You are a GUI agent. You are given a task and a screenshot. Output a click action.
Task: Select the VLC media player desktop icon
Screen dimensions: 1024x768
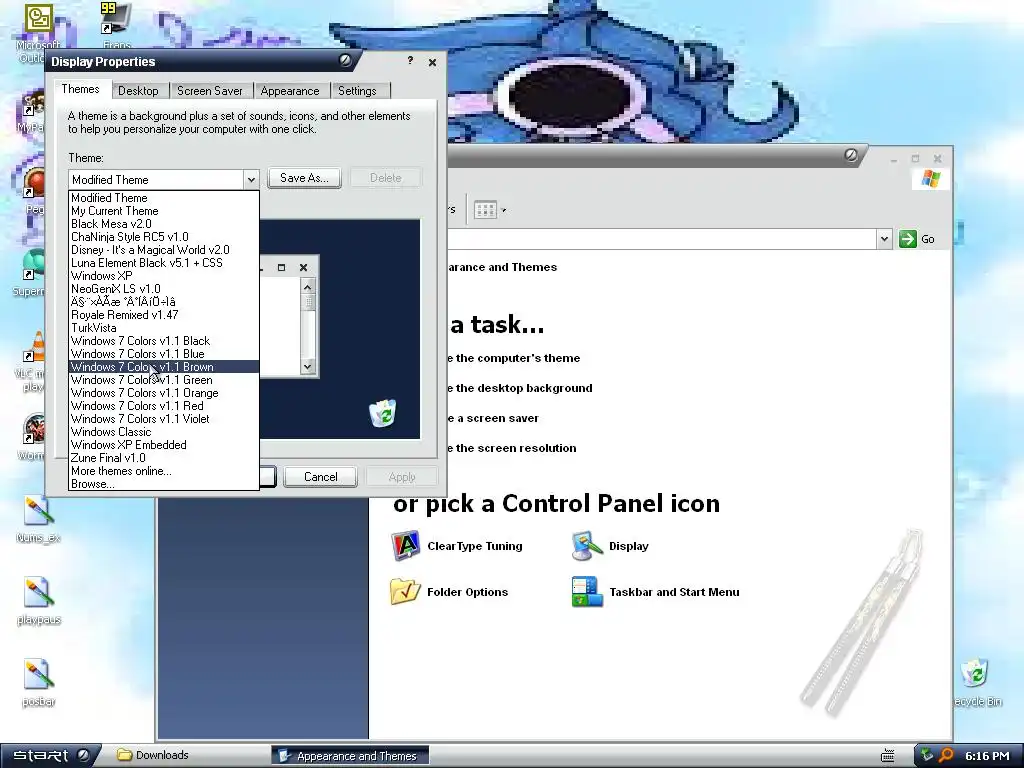[x=34, y=347]
